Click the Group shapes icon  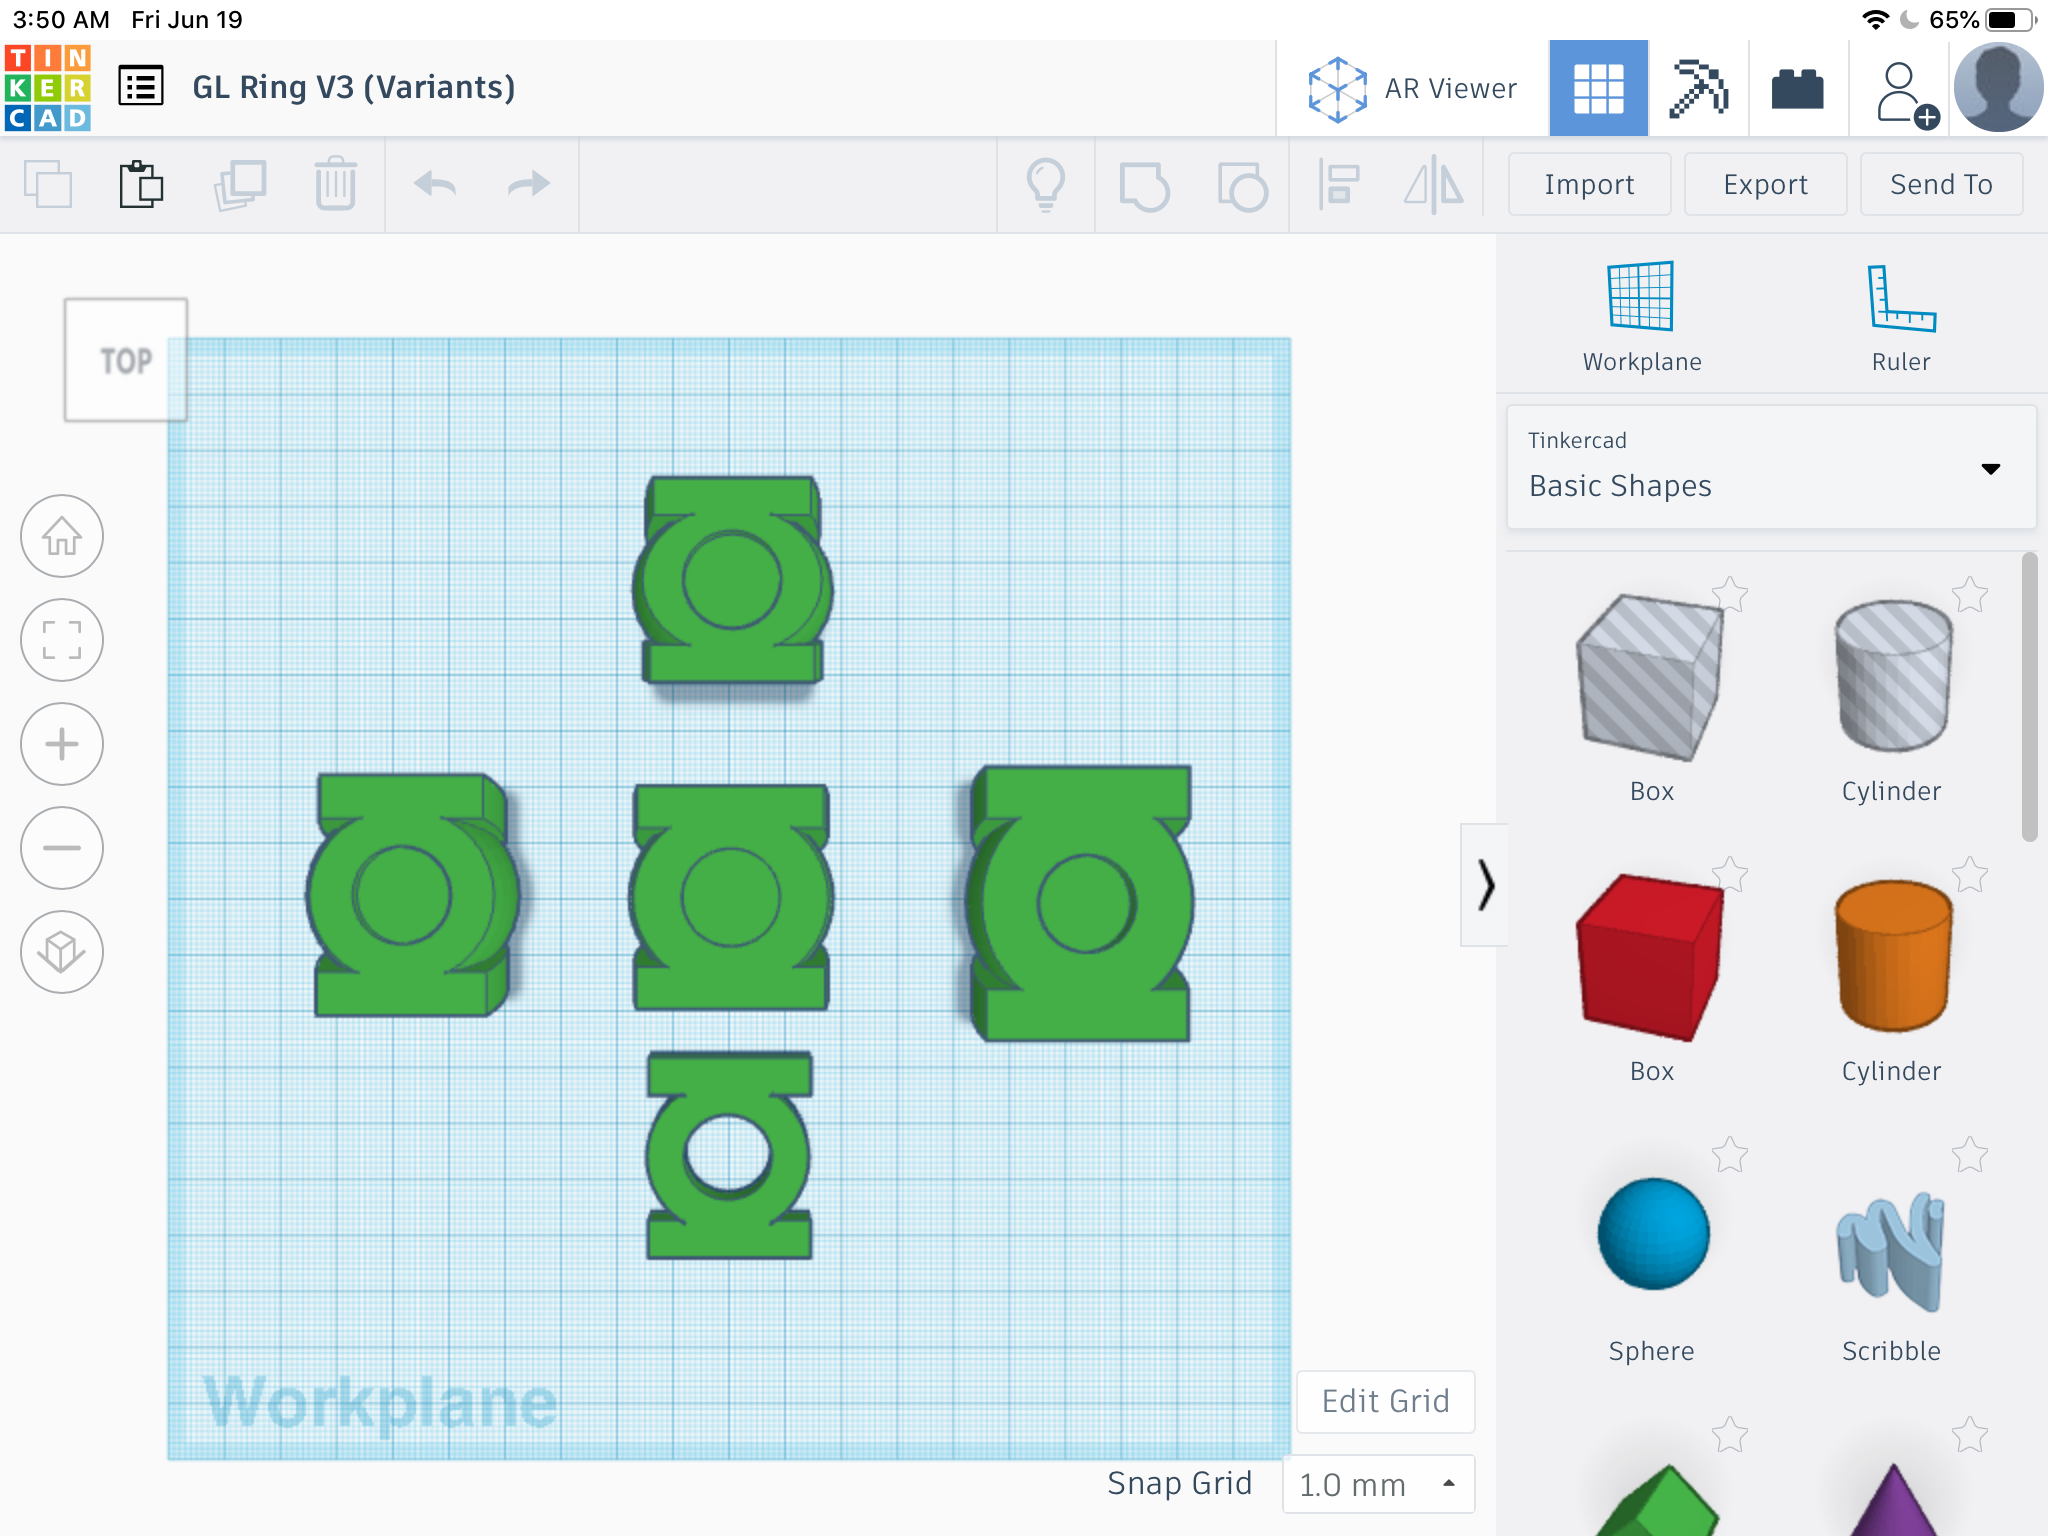1144,185
